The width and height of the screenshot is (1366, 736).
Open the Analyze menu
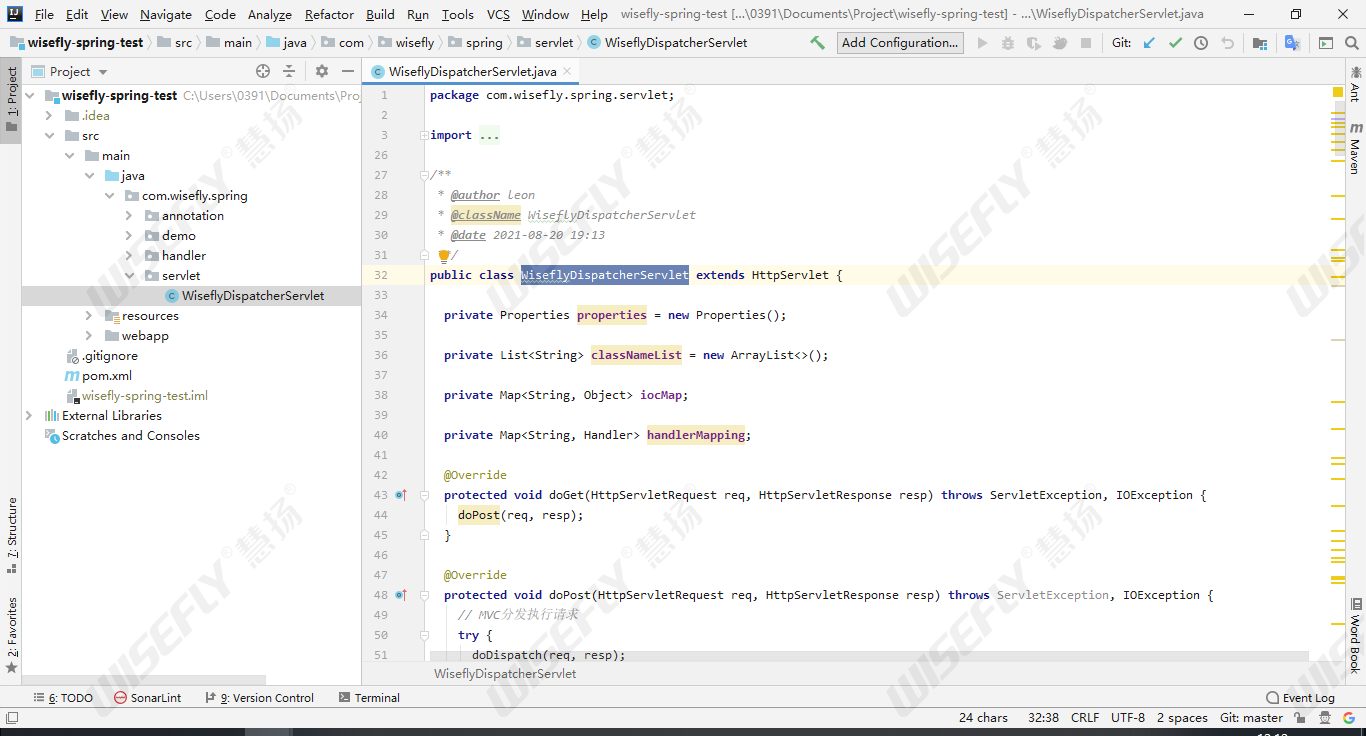(x=270, y=14)
